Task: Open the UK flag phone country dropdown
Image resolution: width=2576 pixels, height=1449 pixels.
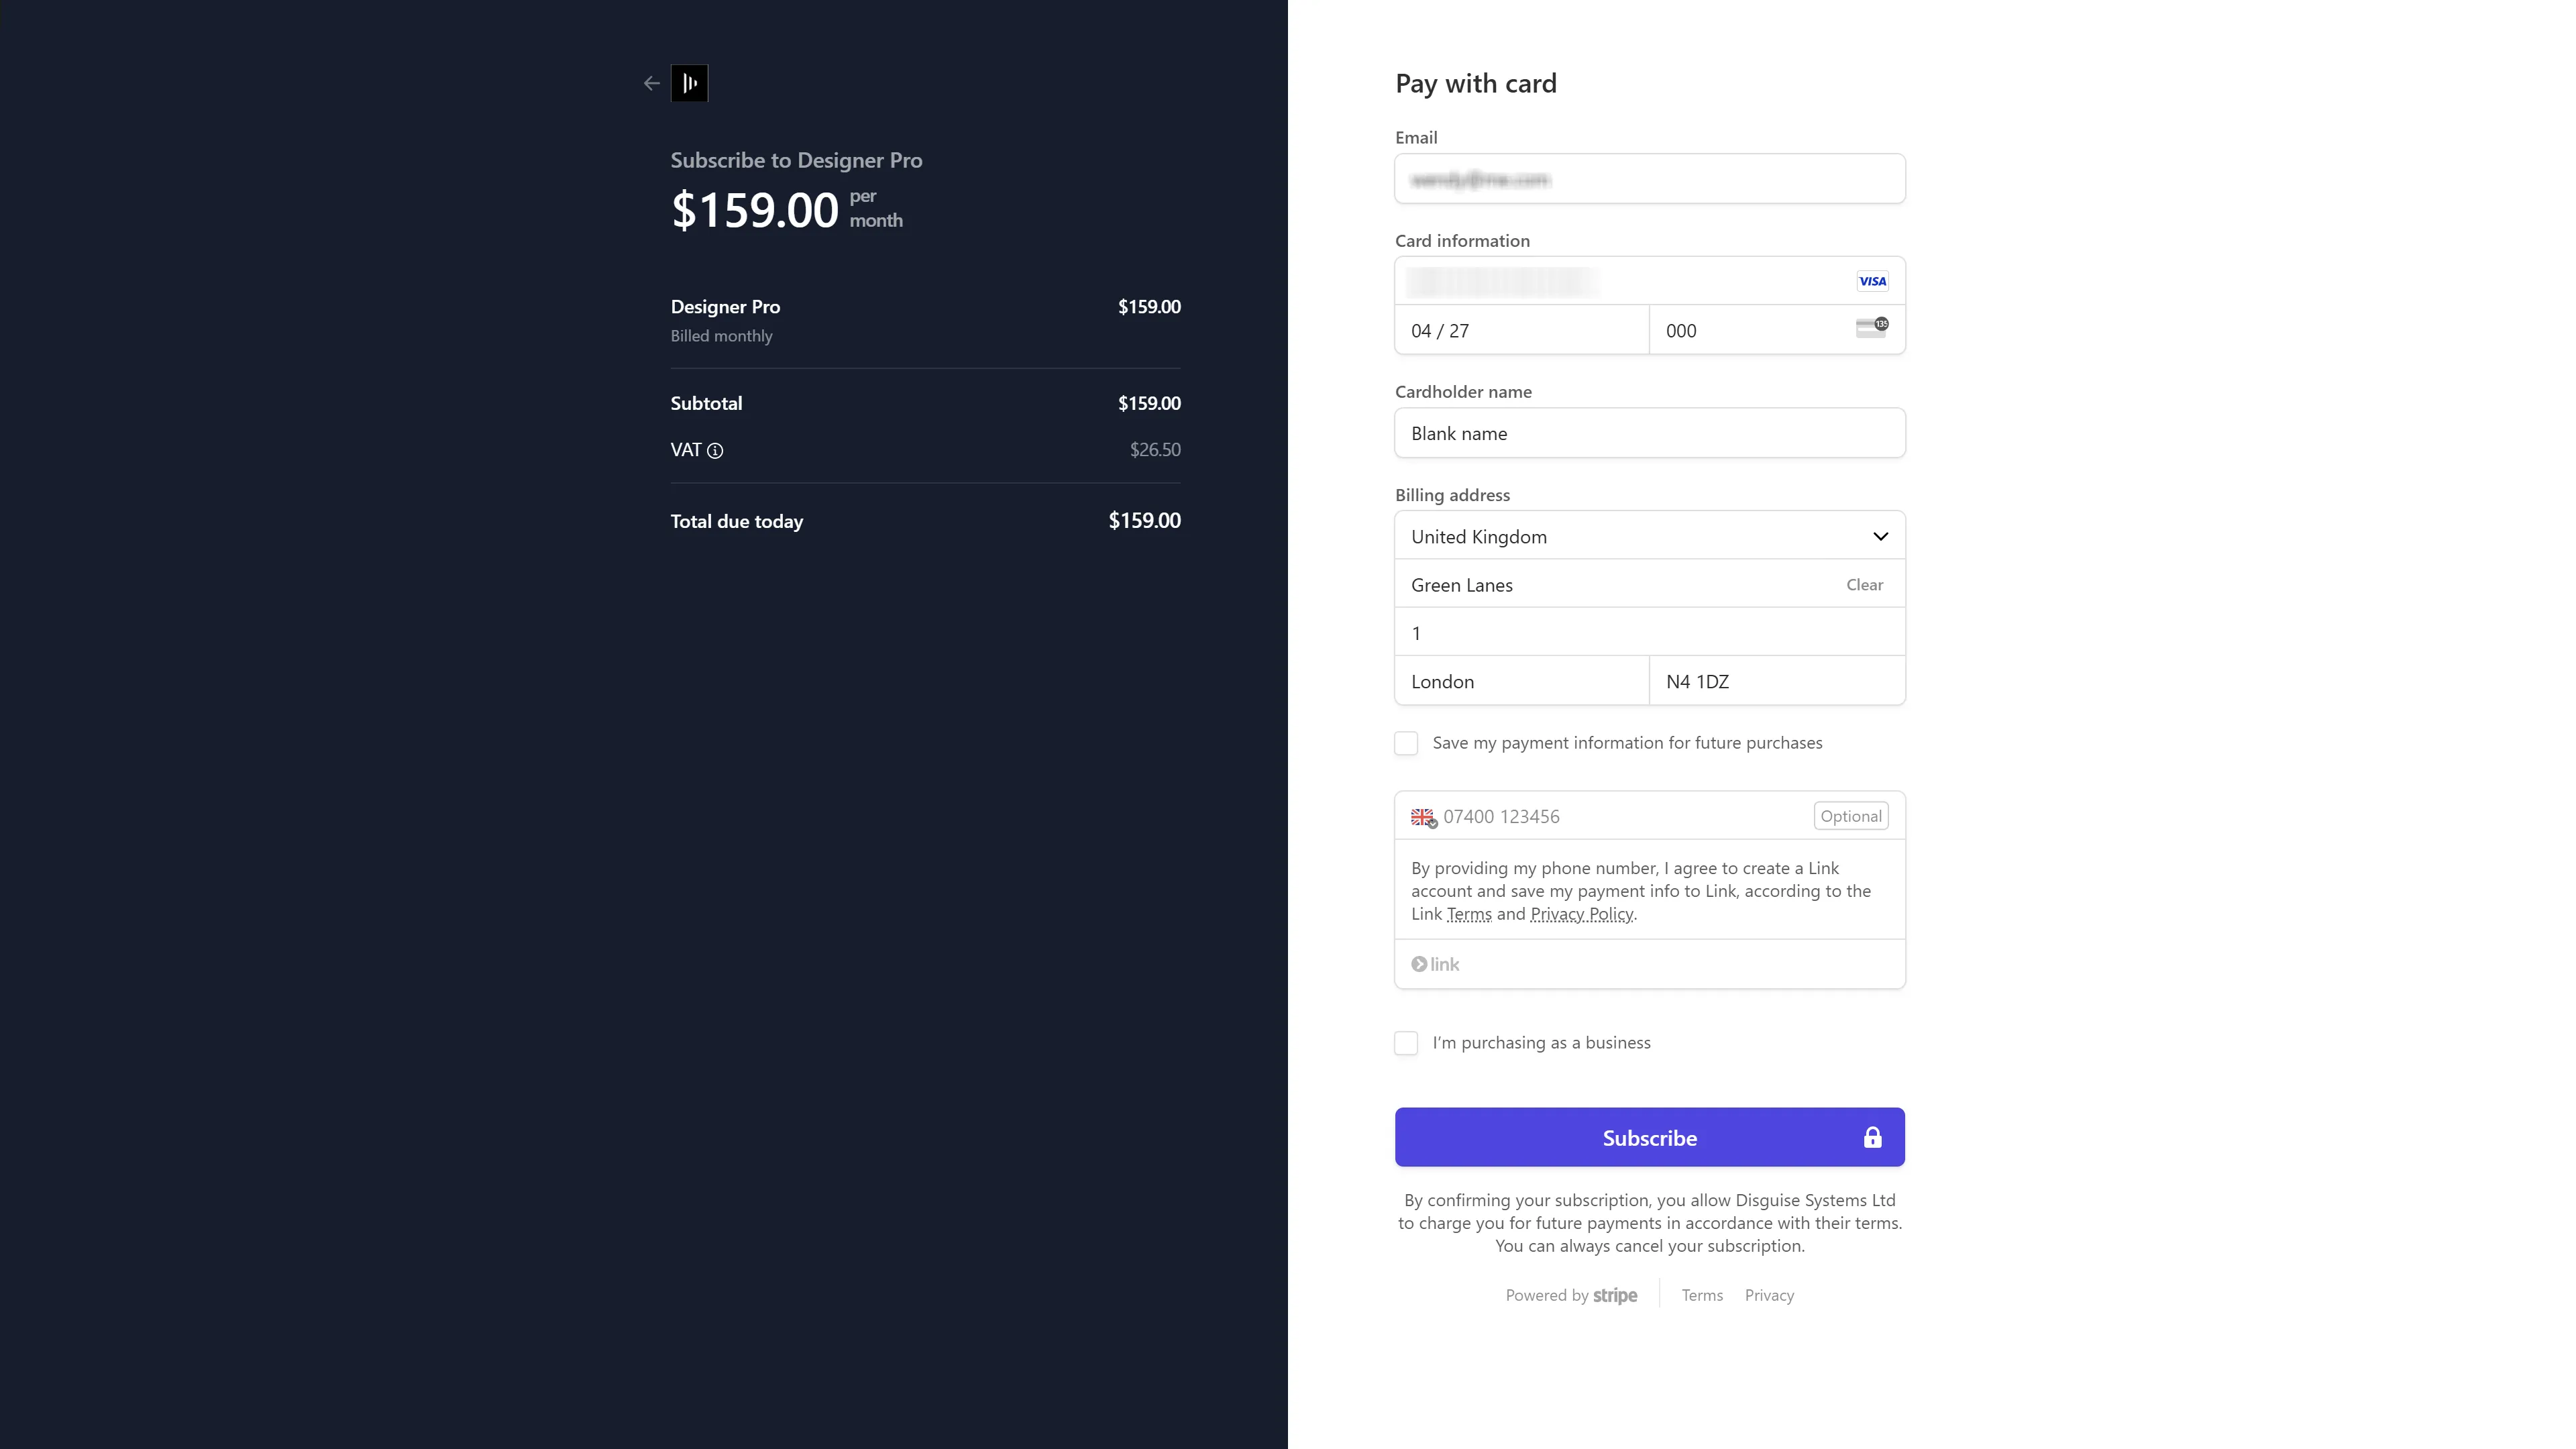Action: coord(1423,817)
